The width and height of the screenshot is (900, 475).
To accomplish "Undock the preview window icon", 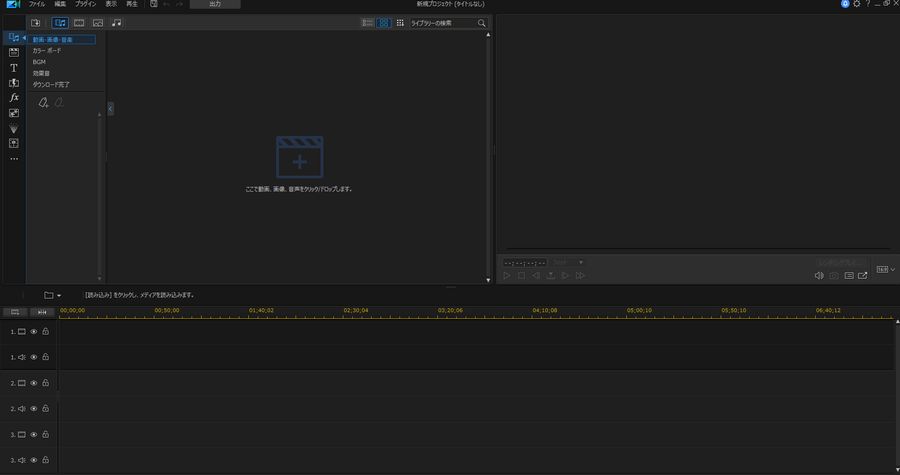I will (863, 275).
